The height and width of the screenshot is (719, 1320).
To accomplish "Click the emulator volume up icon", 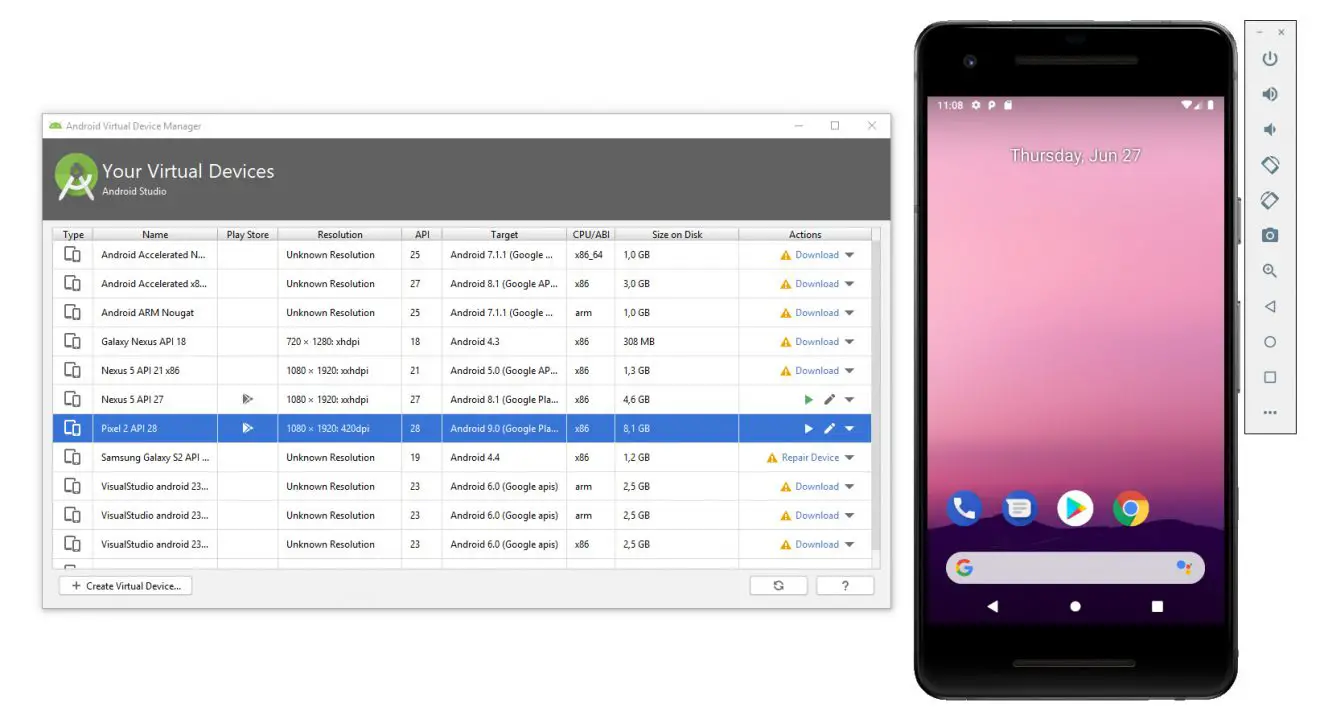I will coord(1269,94).
